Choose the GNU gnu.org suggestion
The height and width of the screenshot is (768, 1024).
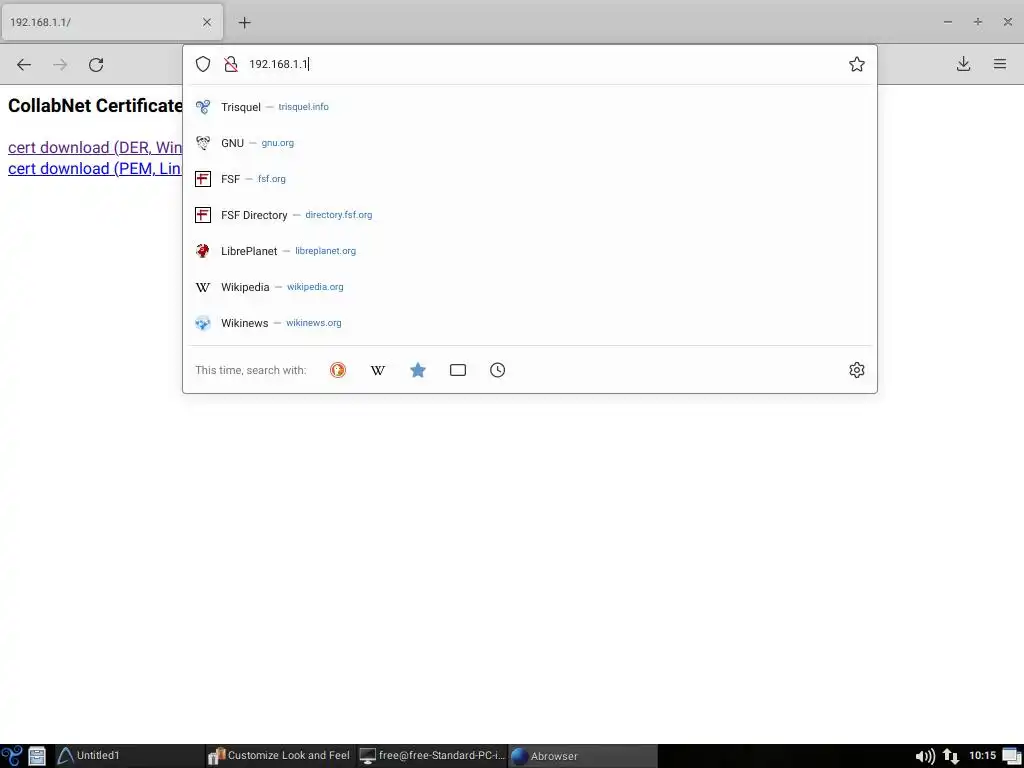[x=530, y=142]
